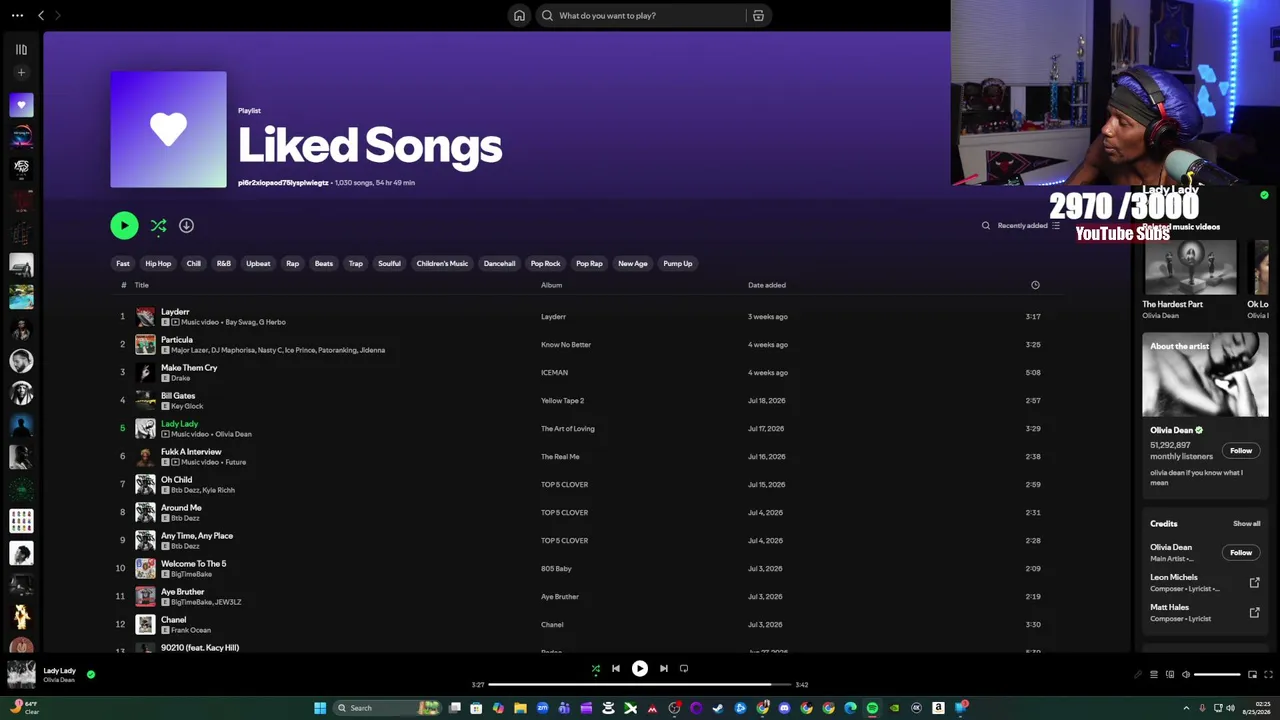The height and width of the screenshot is (720, 1280).
Task: Select the New Age filter chip
Action: 633,263
